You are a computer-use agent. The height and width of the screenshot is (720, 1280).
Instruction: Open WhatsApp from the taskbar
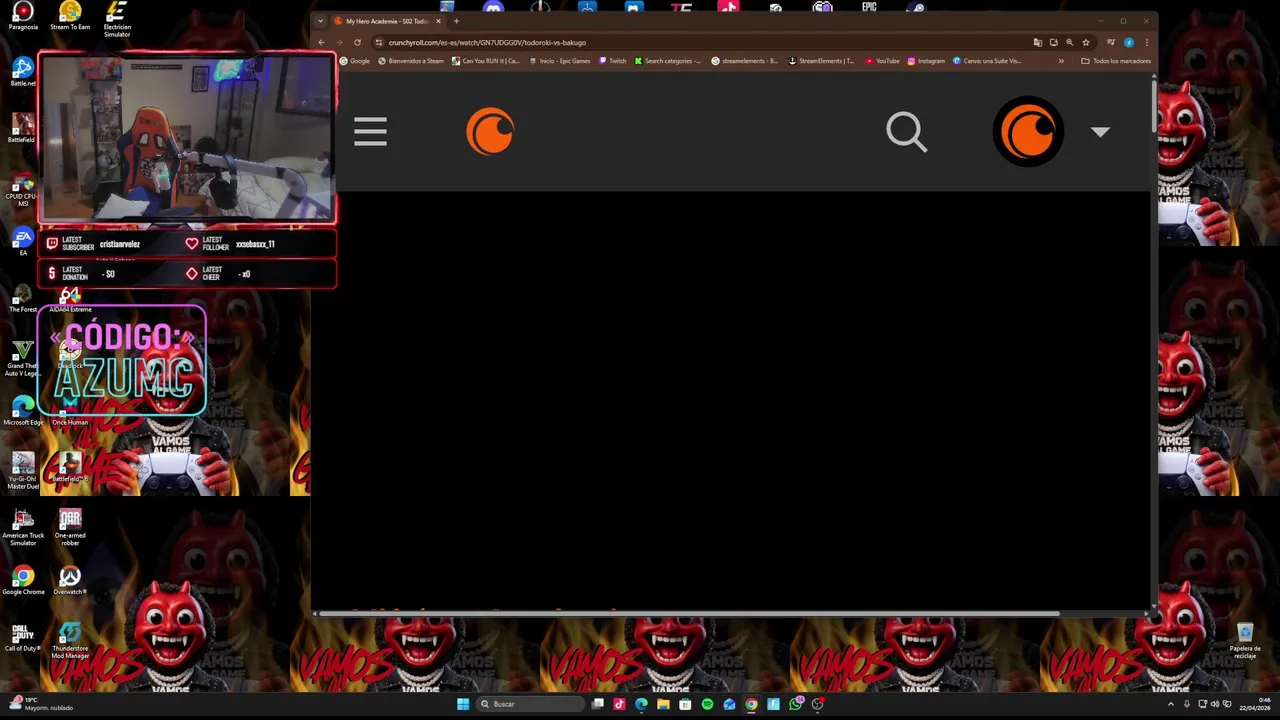coord(795,704)
